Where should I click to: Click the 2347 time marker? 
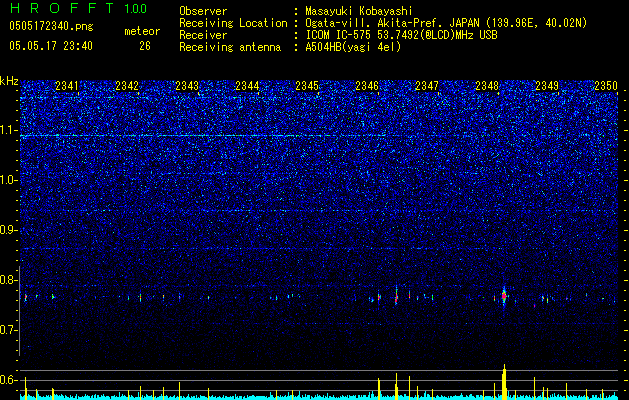(427, 86)
